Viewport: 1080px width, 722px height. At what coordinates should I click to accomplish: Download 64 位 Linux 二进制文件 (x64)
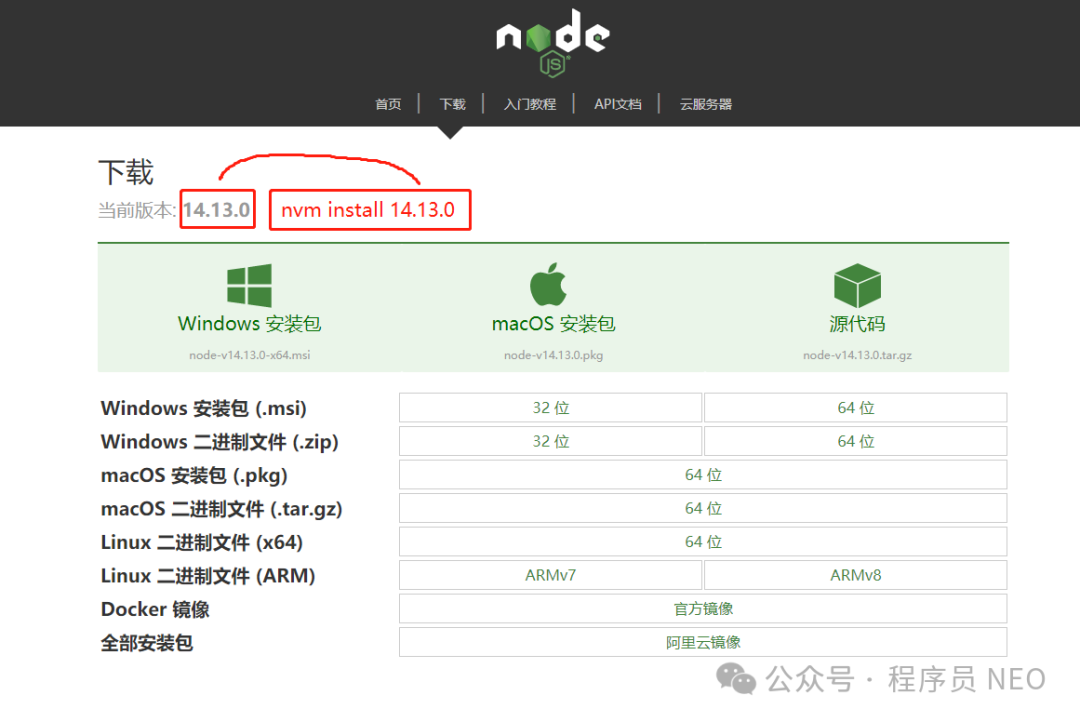pyautogui.click(x=703, y=542)
